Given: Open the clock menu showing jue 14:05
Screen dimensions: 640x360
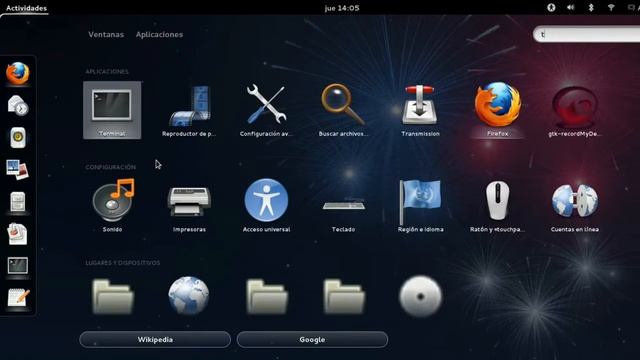Looking at the screenshot, I should coord(342,8).
